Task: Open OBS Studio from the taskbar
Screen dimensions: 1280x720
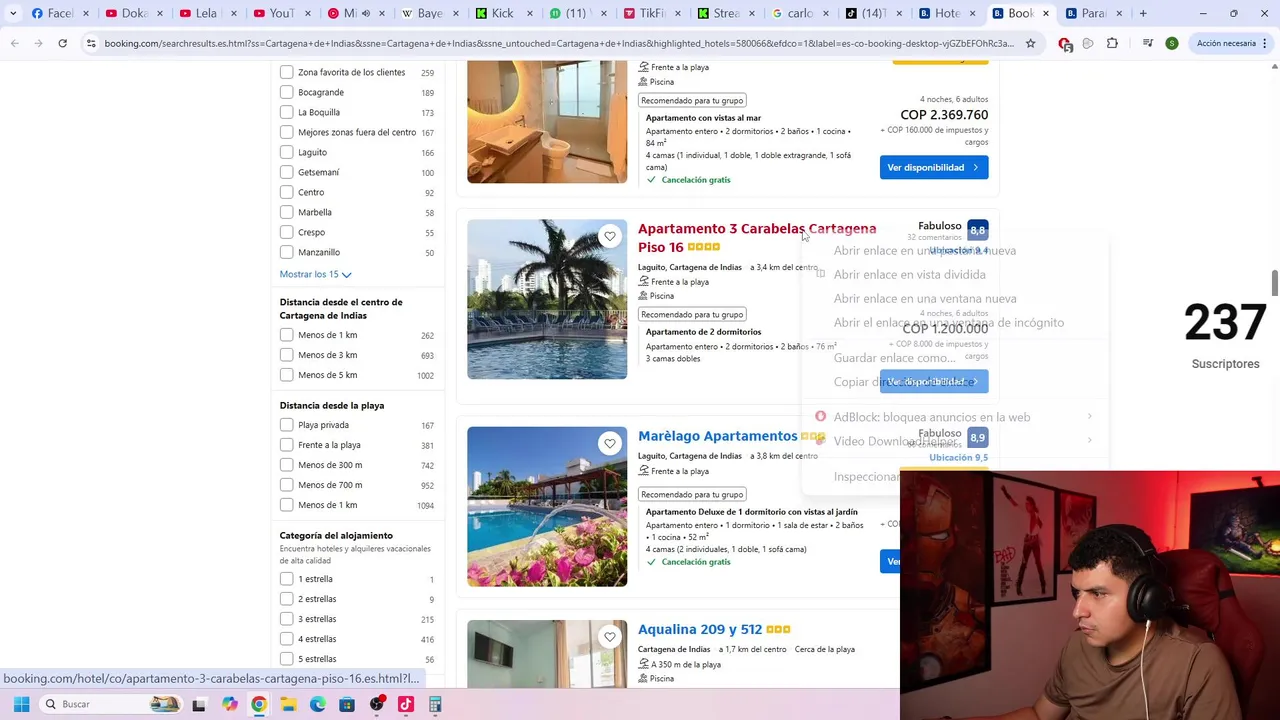Action: pos(377,704)
